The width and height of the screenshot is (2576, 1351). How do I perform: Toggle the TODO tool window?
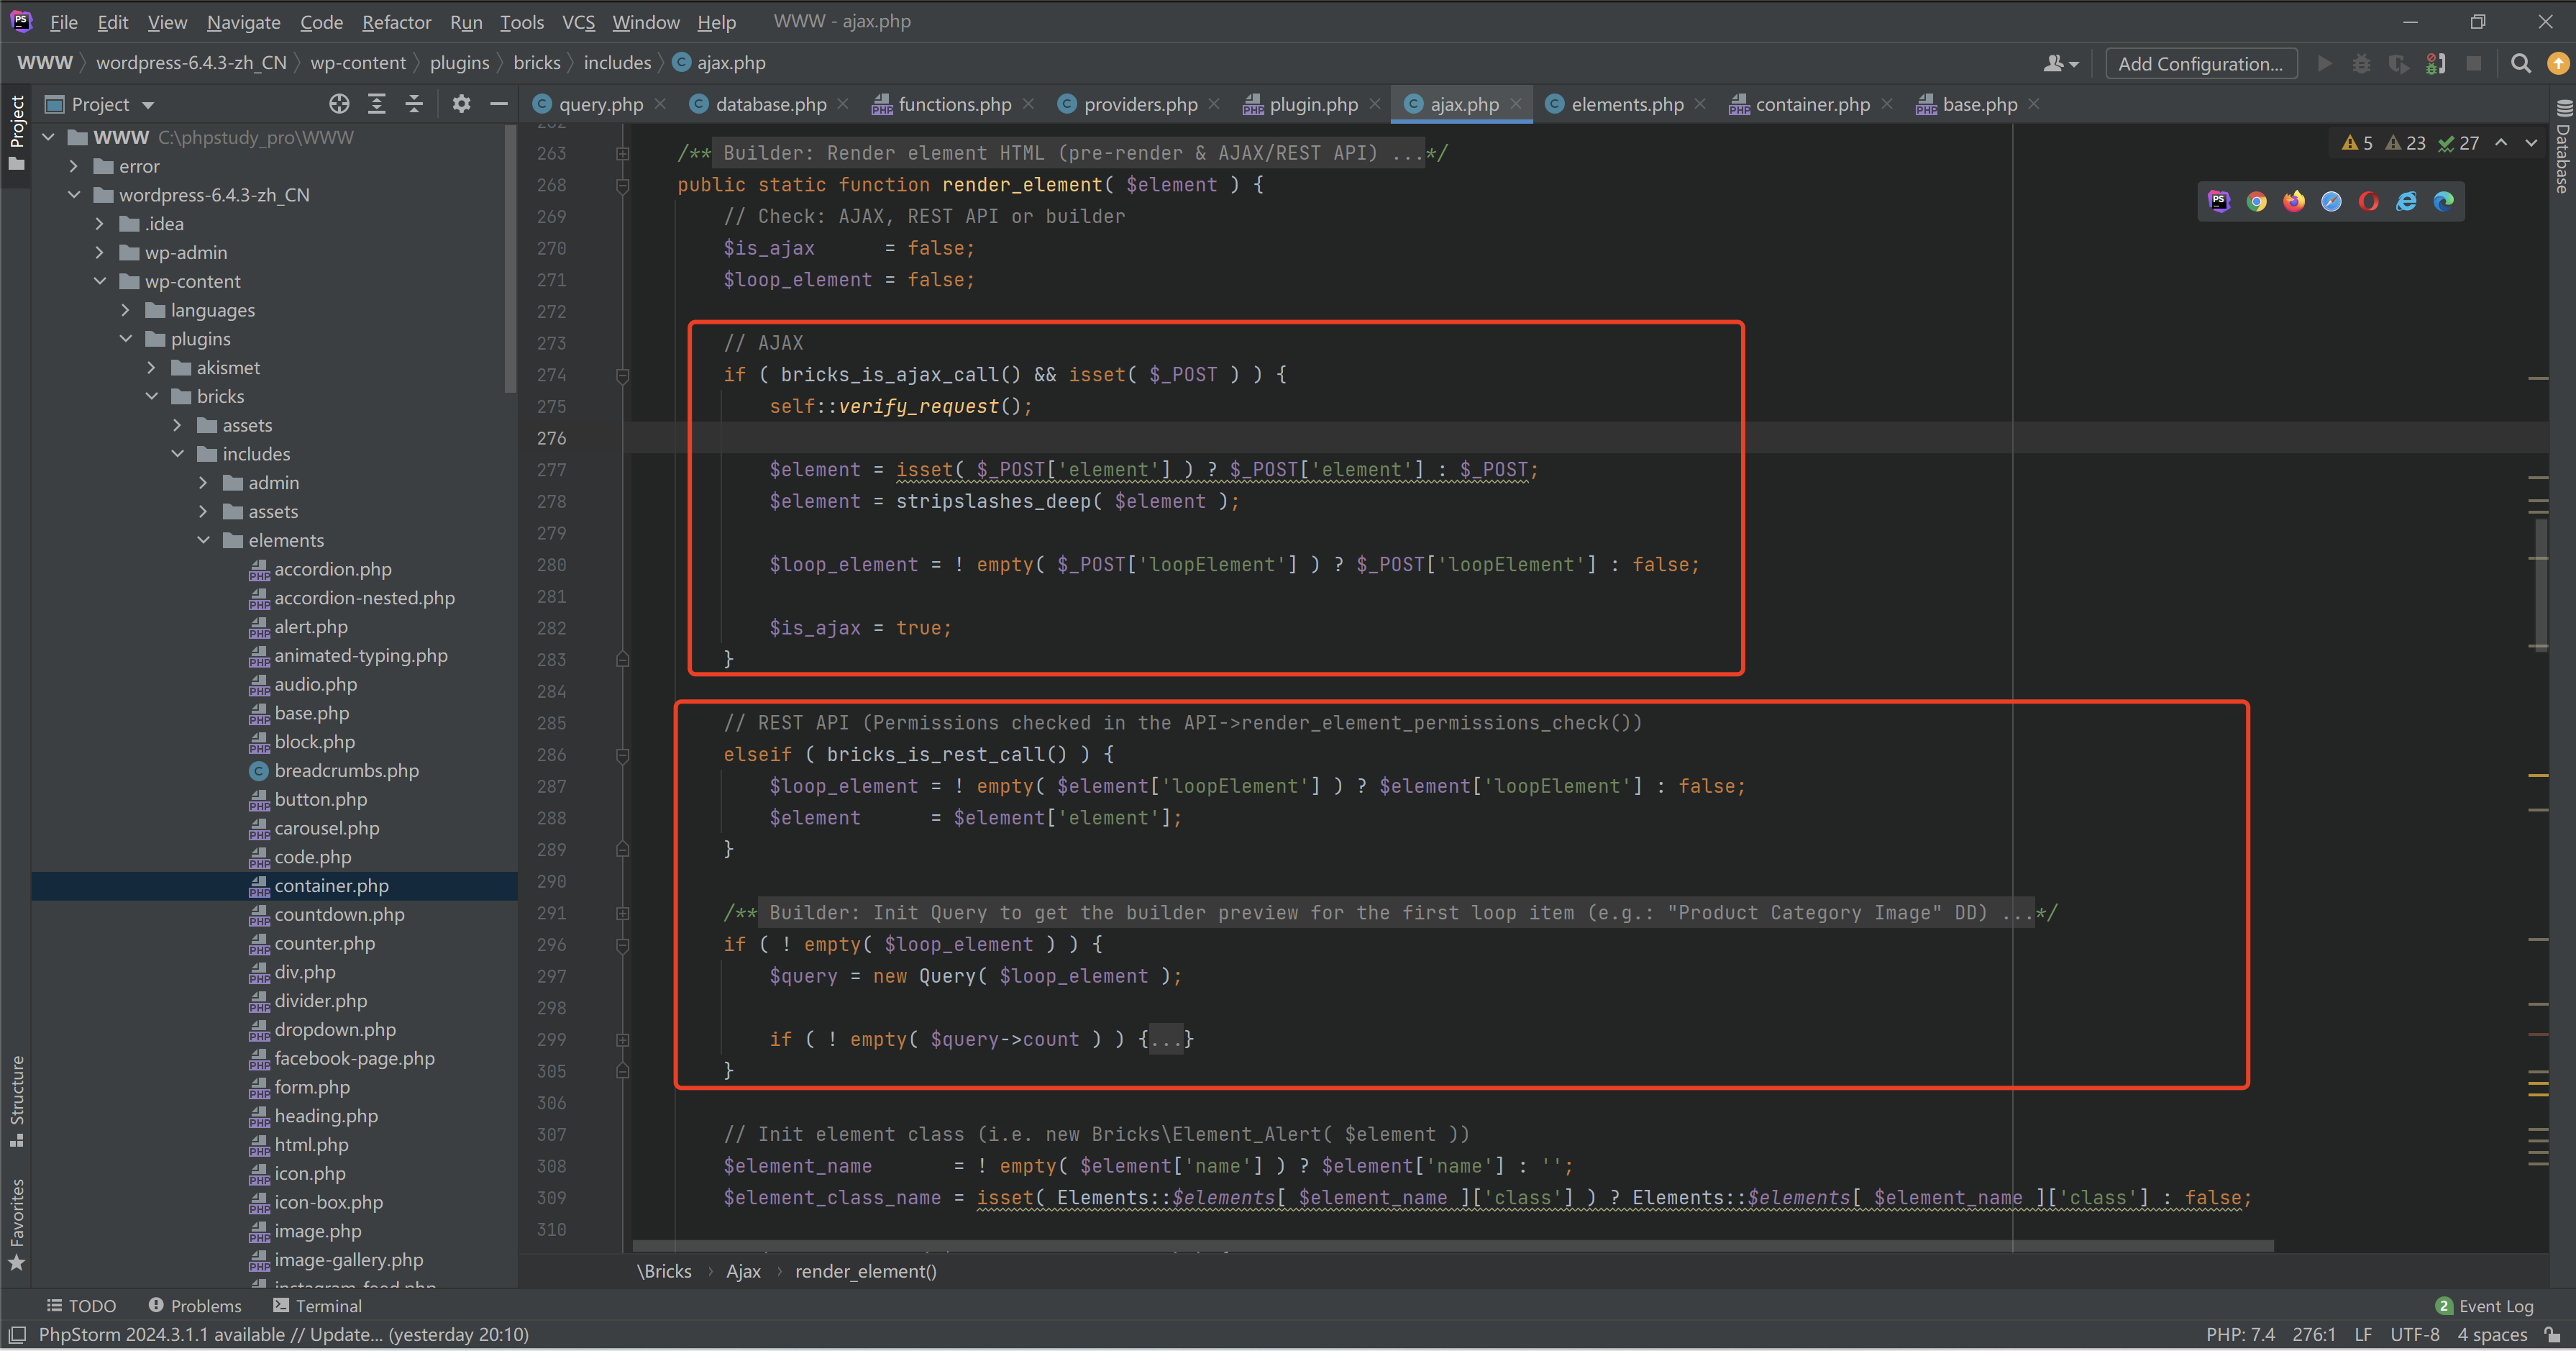[x=81, y=1305]
